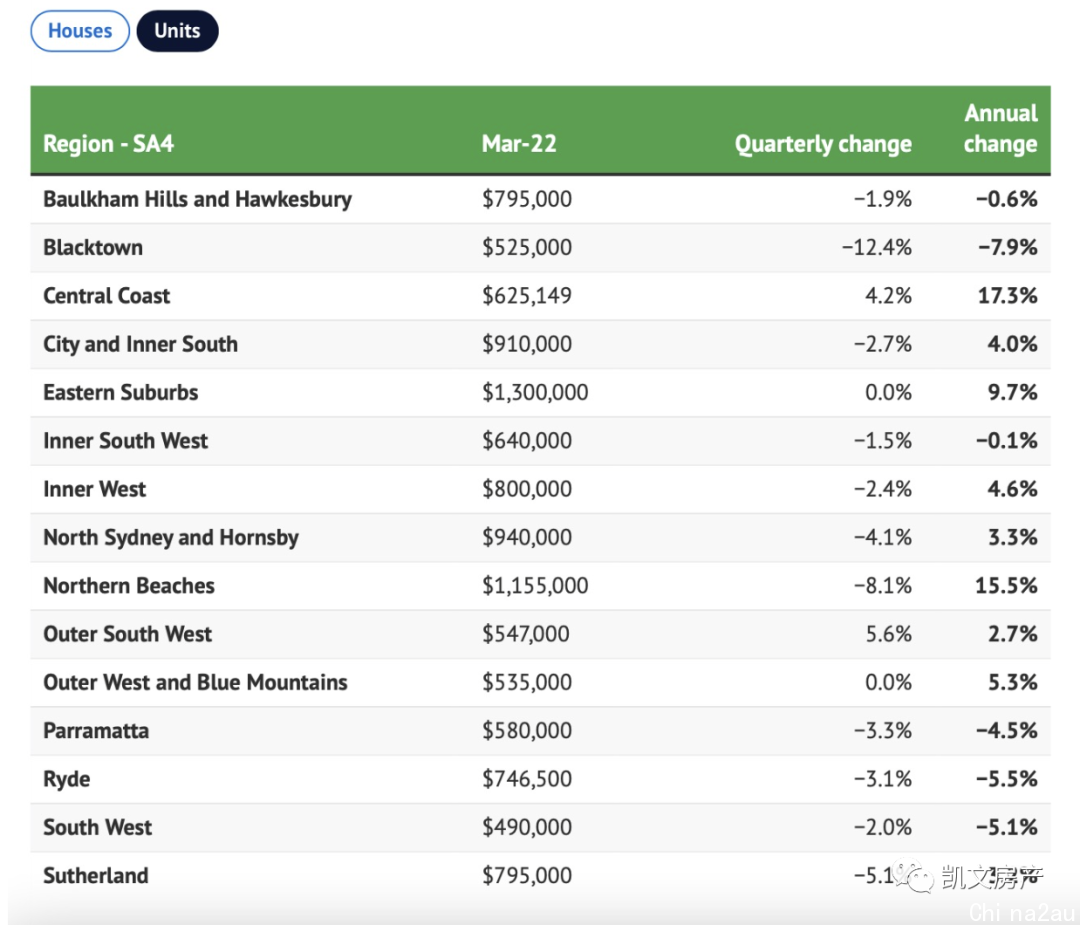The height and width of the screenshot is (925, 1080).
Task: Click Baulkham Hills' −0.6% annual change
Action: click(x=1007, y=199)
